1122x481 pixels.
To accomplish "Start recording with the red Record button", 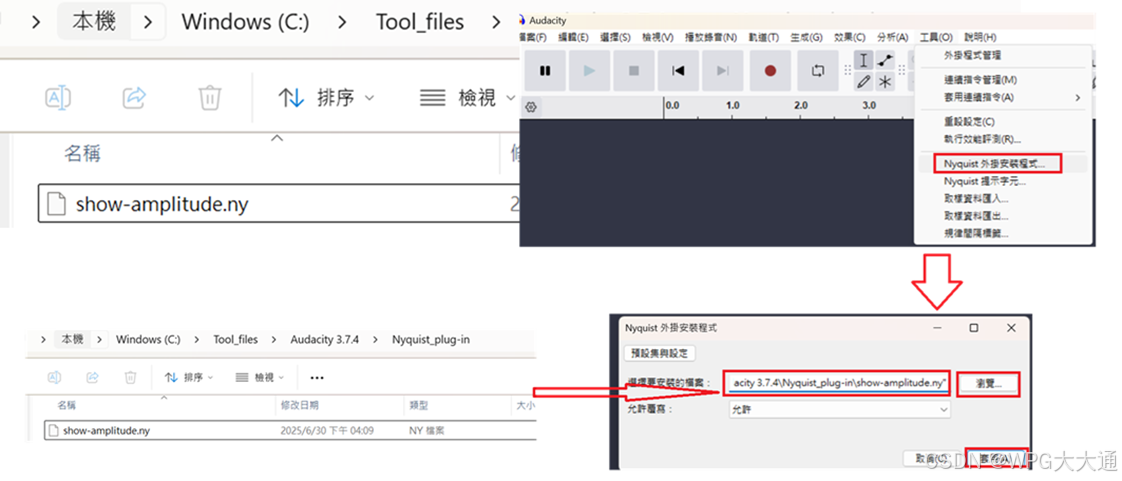I will coord(770,70).
